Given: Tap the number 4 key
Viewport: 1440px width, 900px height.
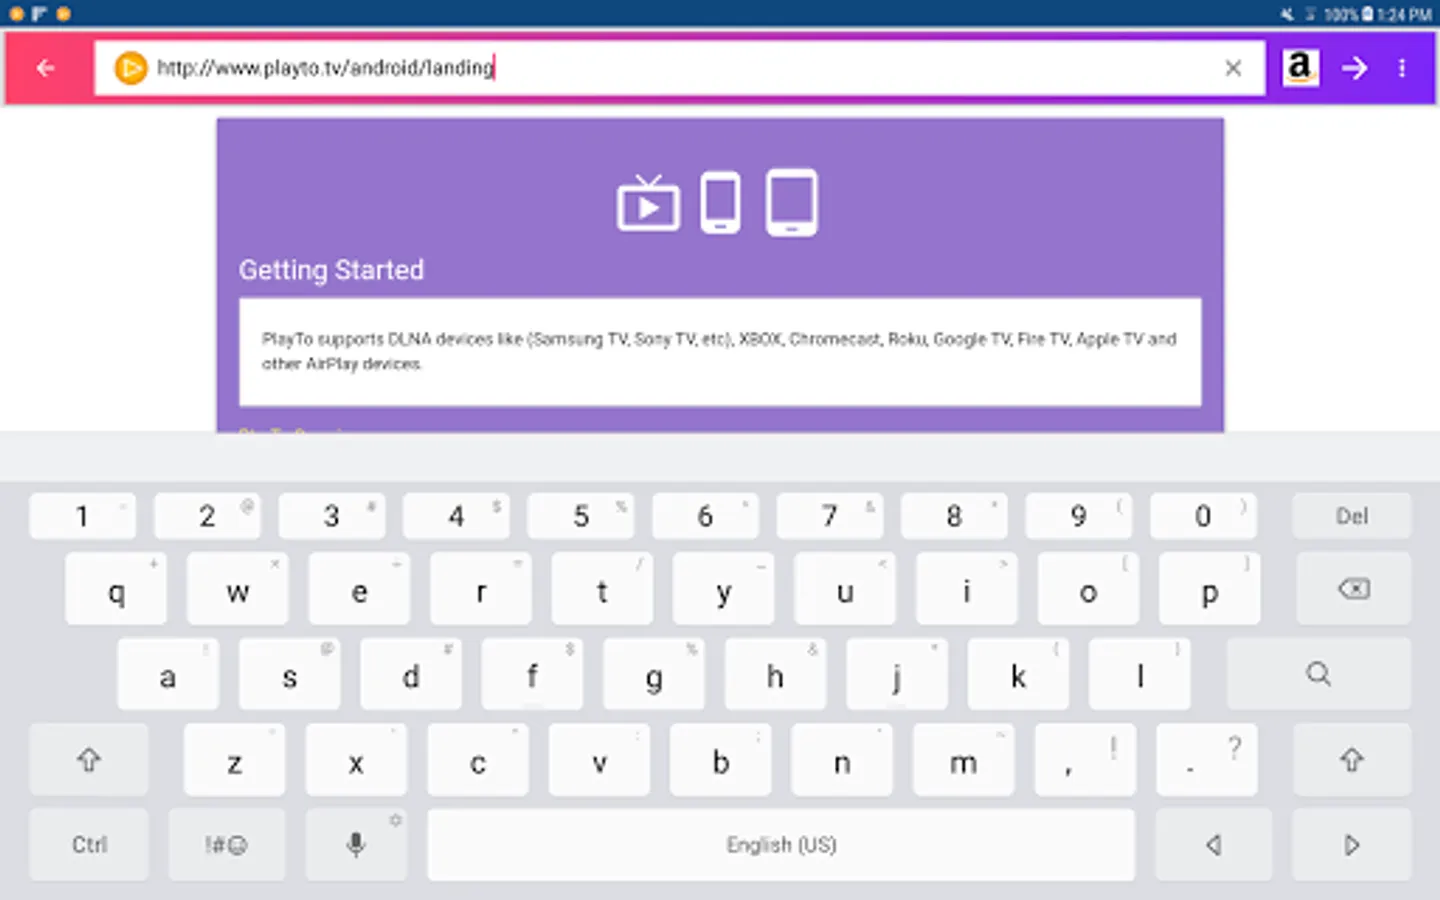Looking at the screenshot, I should [456, 516].
